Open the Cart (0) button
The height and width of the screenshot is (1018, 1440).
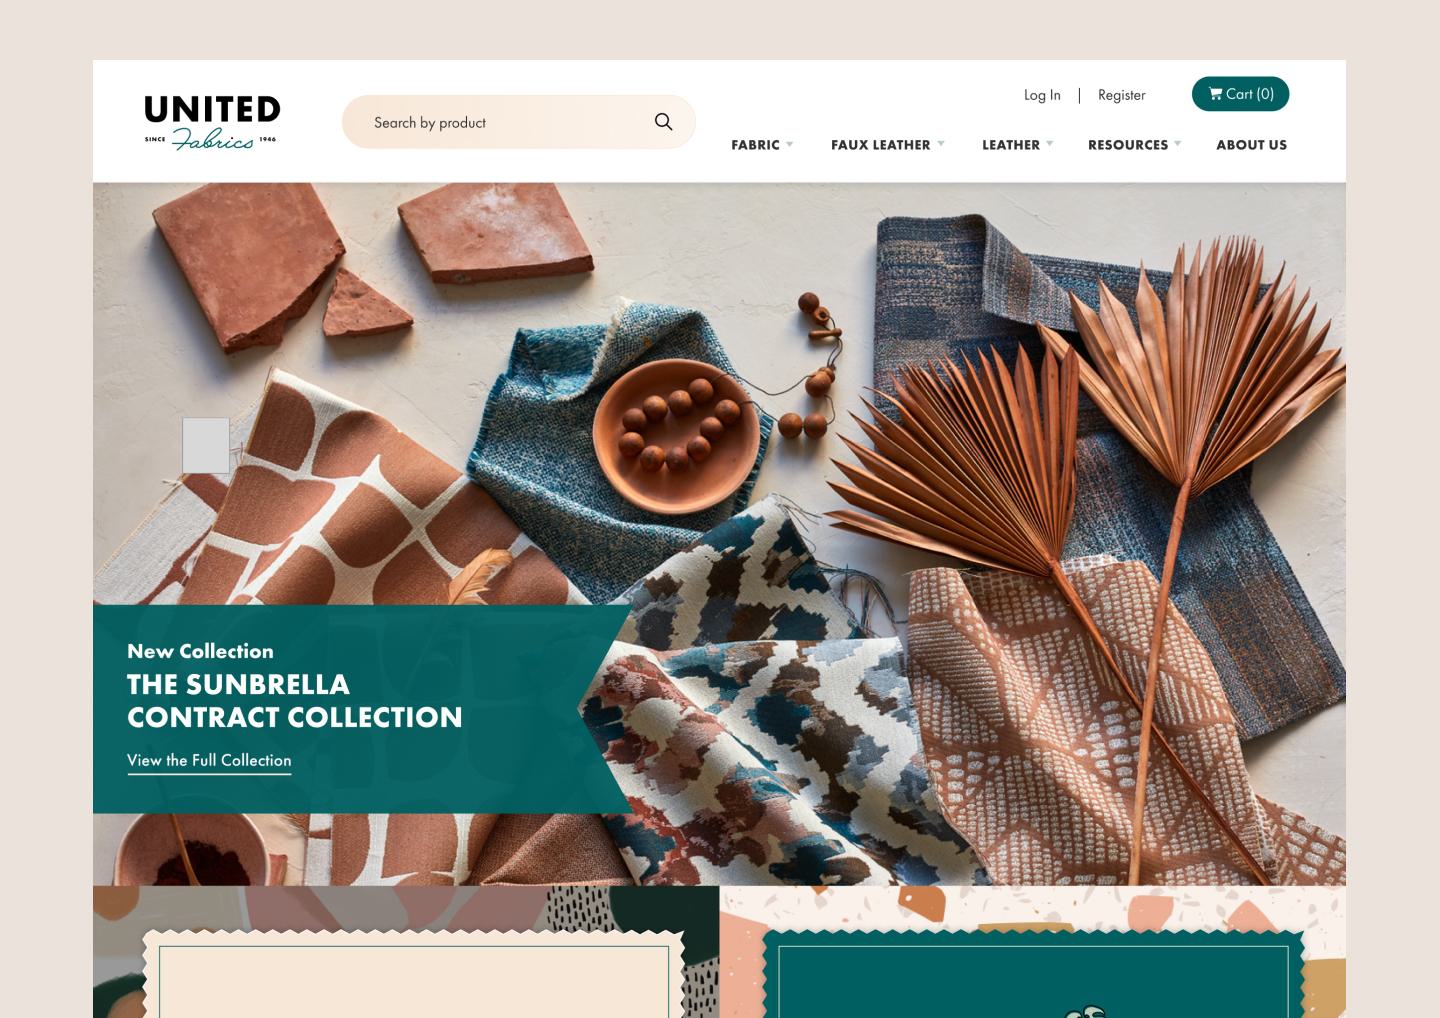1240,94
